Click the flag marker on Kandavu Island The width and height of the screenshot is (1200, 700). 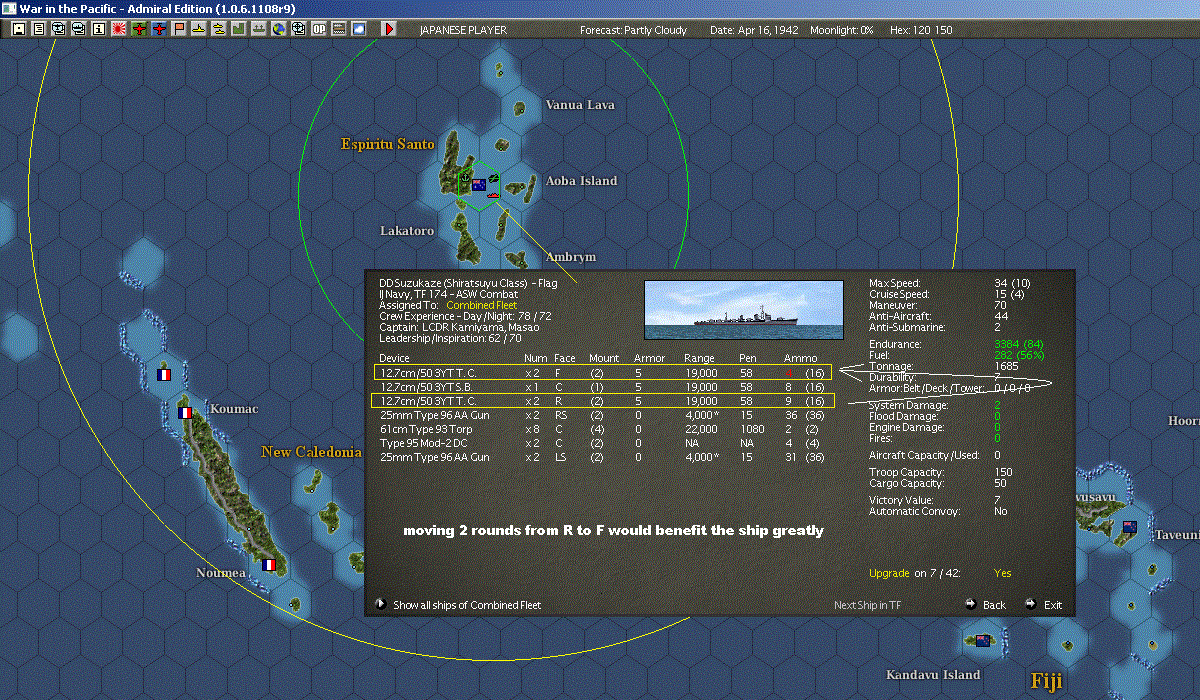[x=983, y=640]
